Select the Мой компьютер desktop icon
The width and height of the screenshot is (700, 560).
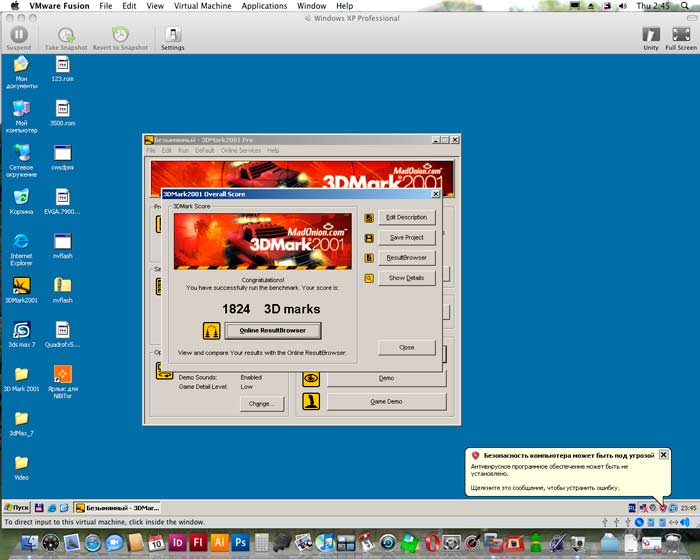pos(21,116)
